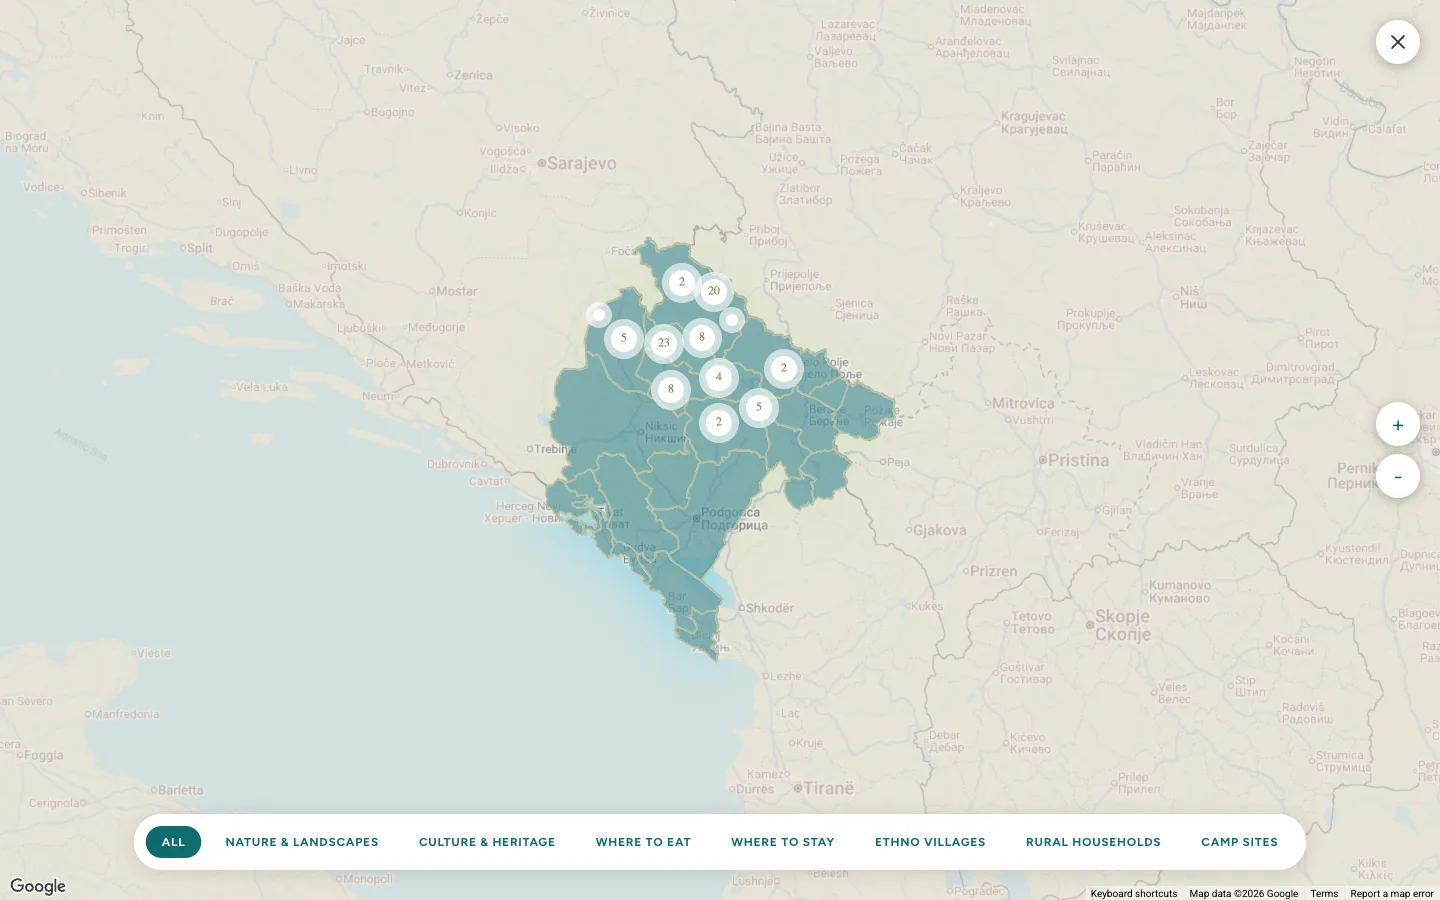
Task: Click the Pristina city label
Action: coord(1078,460)
